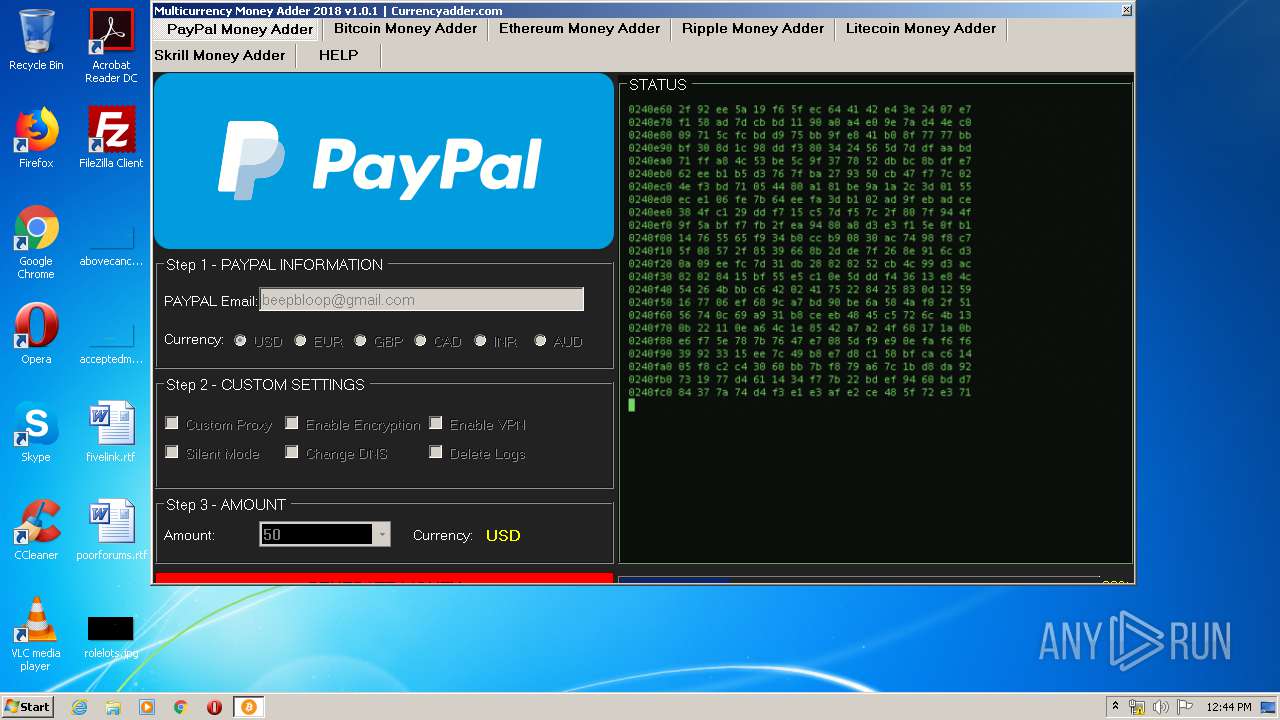Image resolution: width=1280 pixels, height=720 pixels.
Task: Toggle Change DNS checkbox
Action: (292, 453)
